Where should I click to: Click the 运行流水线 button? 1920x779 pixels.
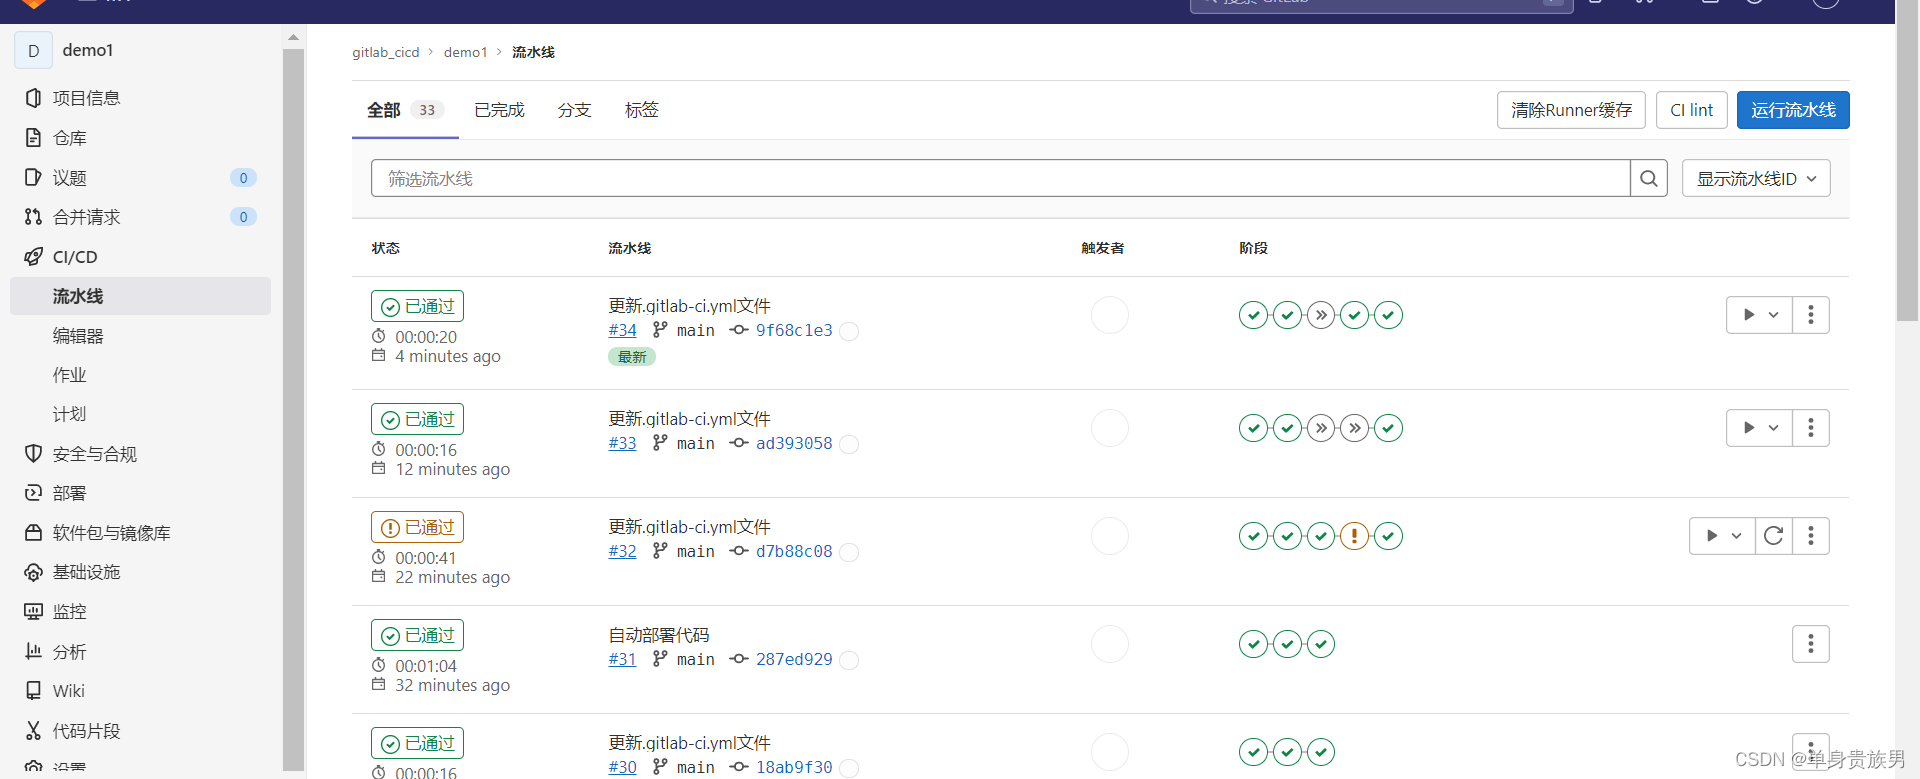tap(1793, 110)
